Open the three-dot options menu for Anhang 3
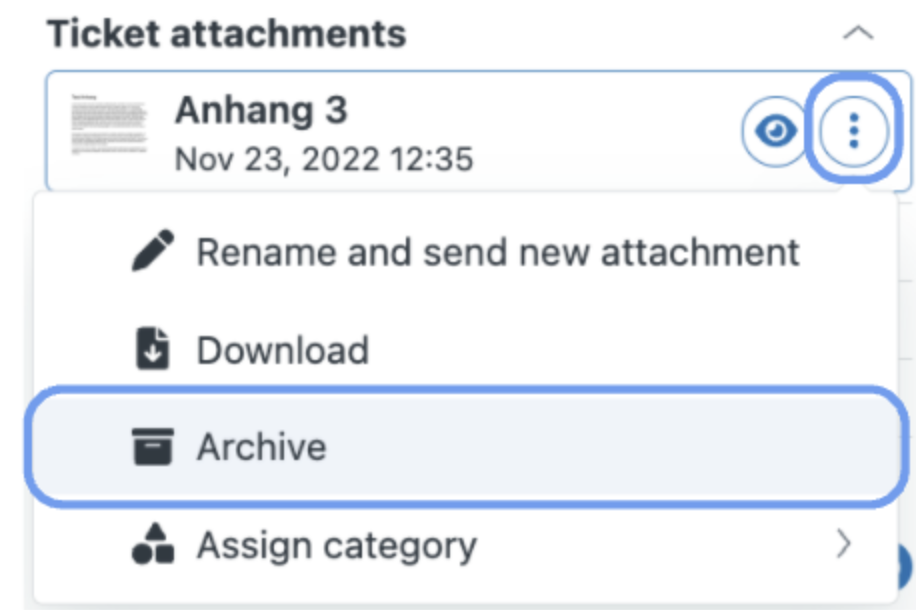Screen dimensions: 916x610 (x=853, y=131)
